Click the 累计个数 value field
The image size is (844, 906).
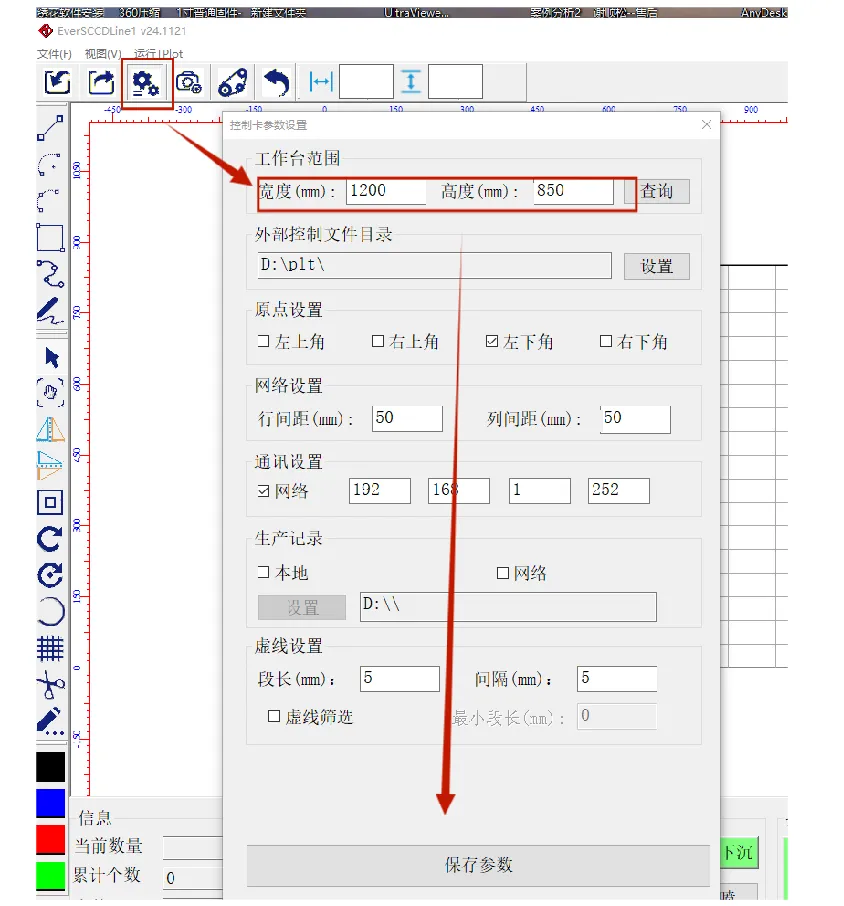[193, 878]
